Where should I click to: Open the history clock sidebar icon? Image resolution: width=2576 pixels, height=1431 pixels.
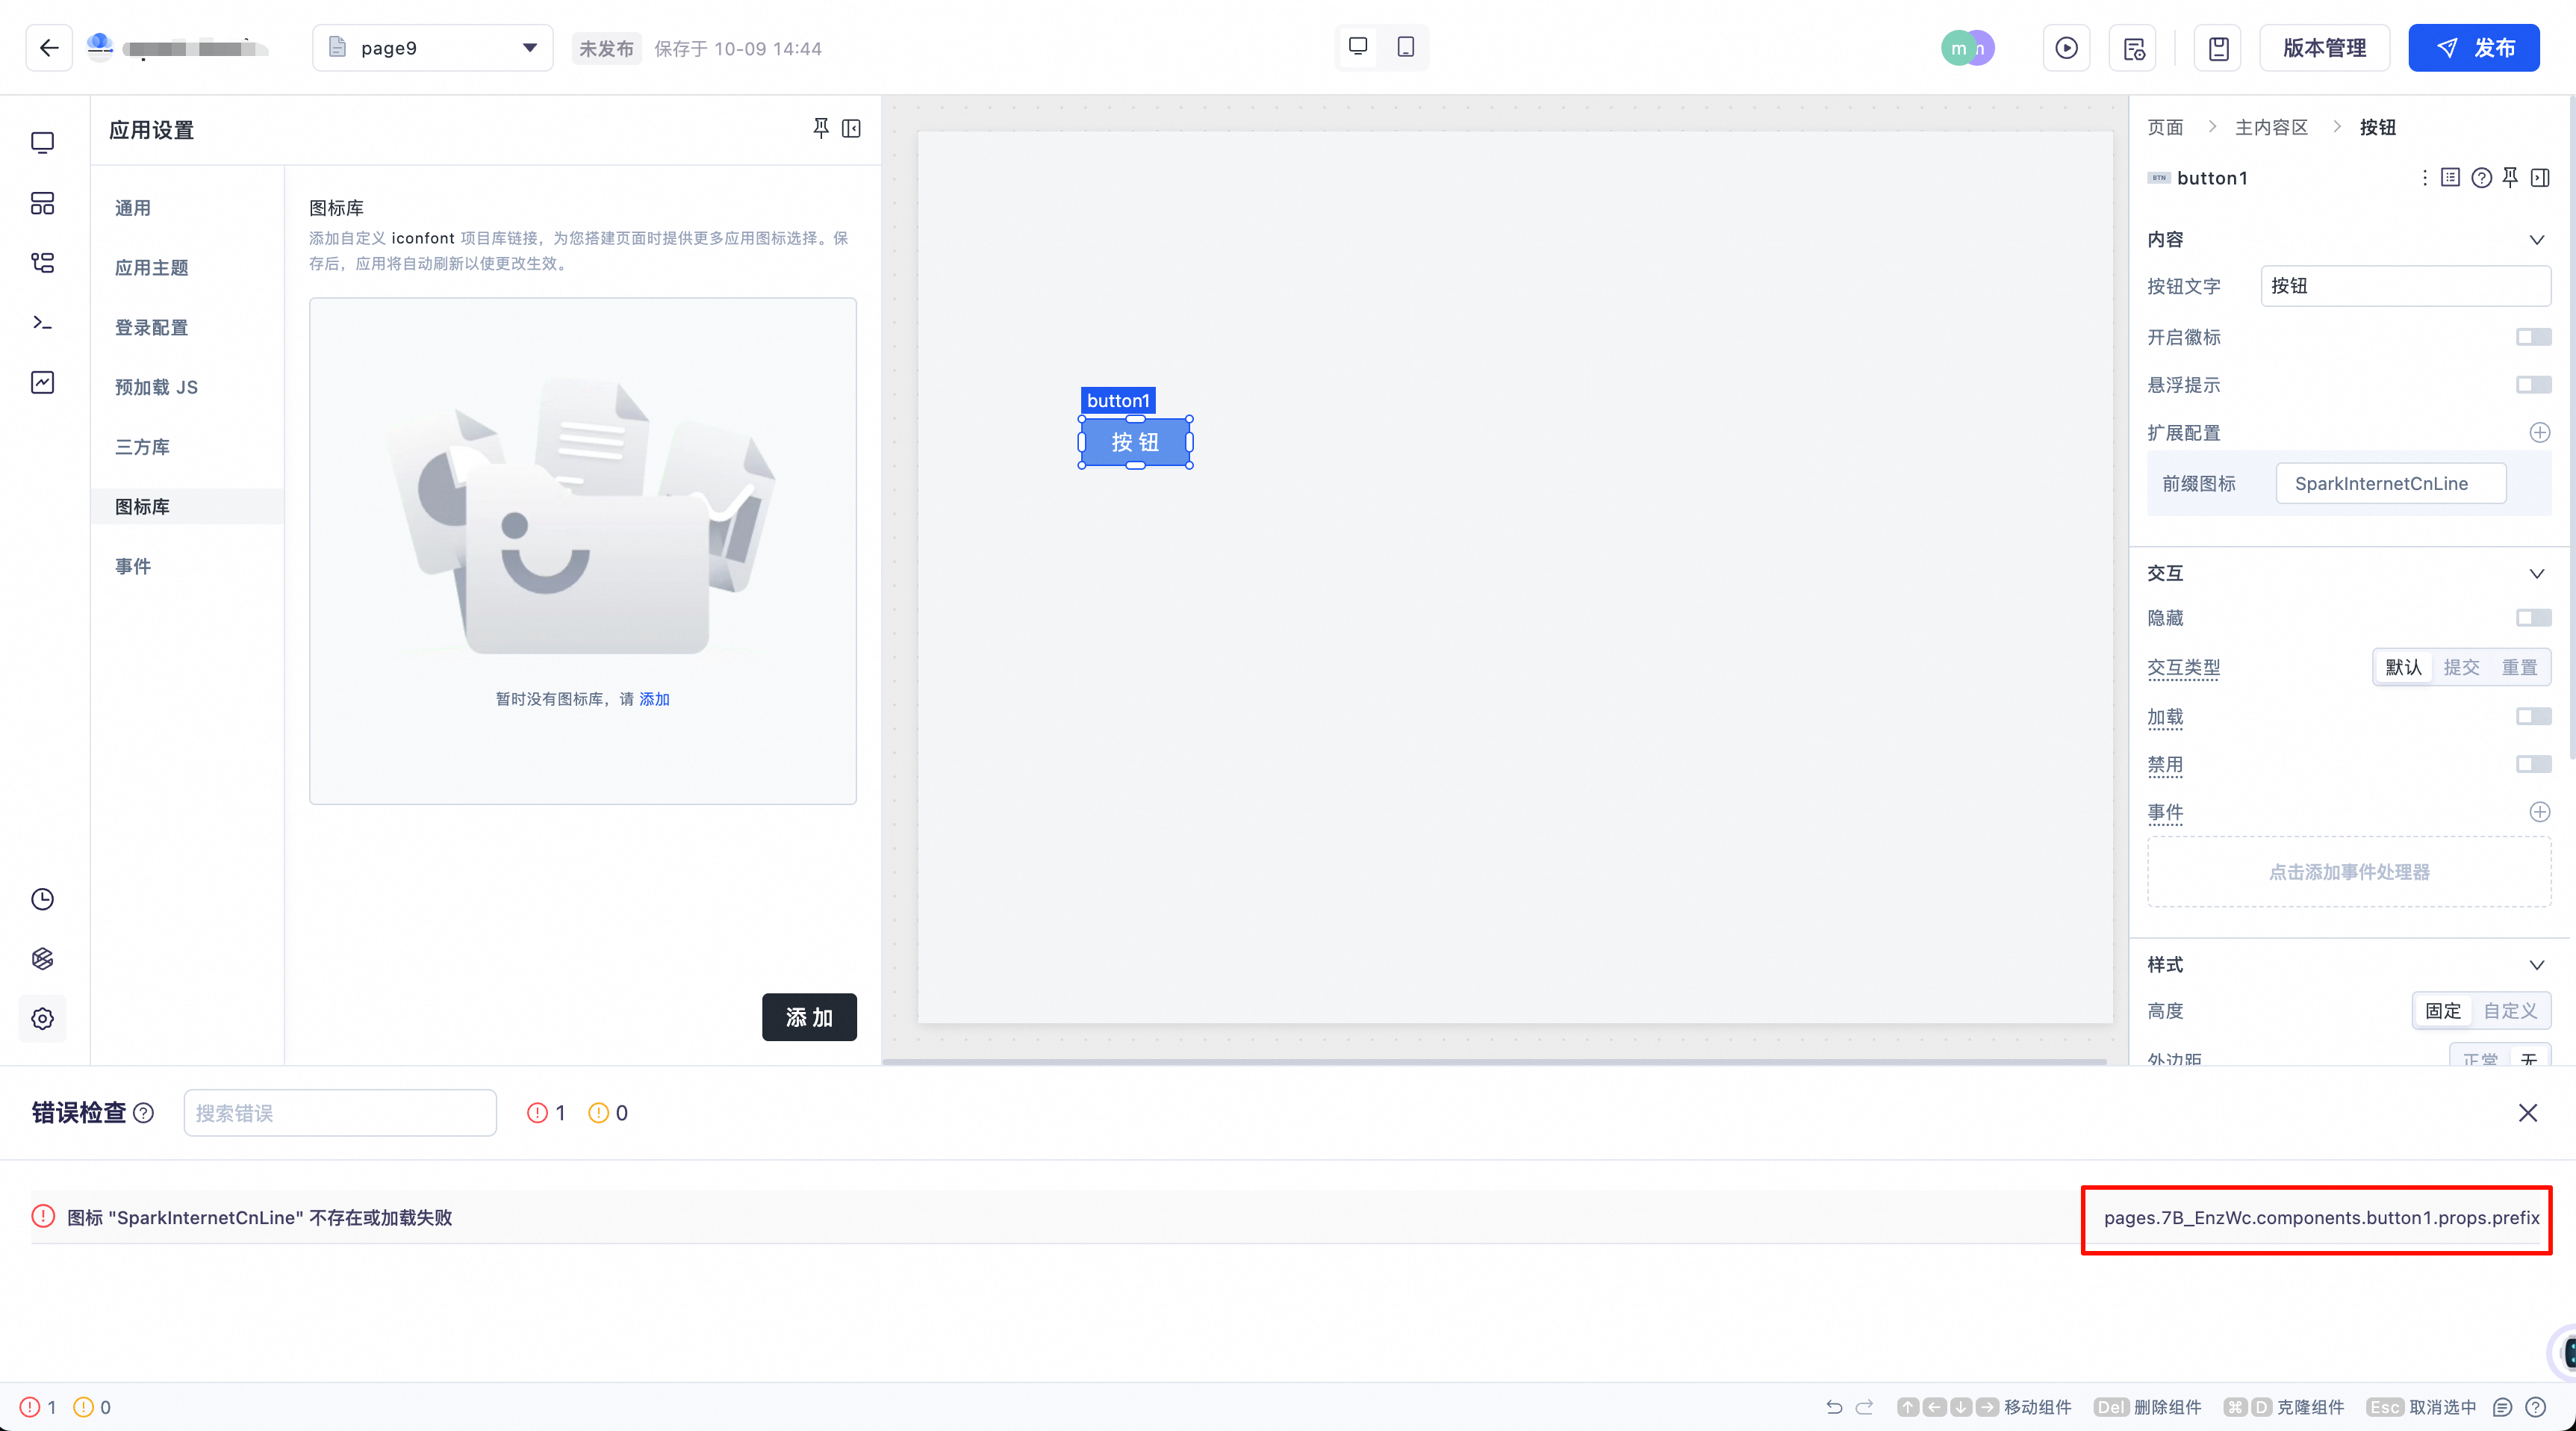coord(42,899)
